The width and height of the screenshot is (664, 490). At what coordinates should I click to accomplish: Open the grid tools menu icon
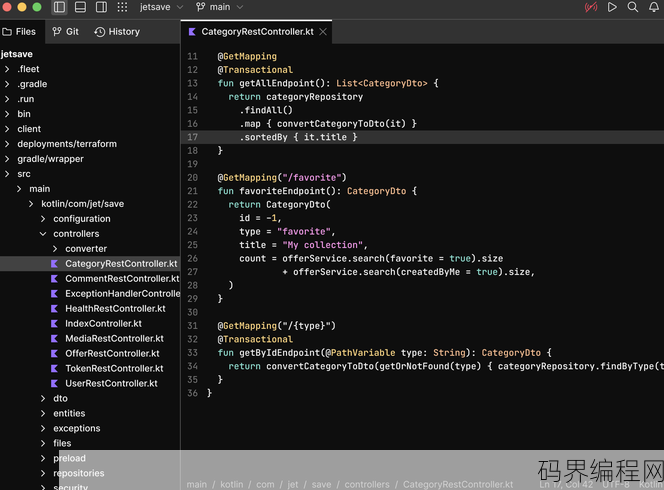click(x=122, y=7)
